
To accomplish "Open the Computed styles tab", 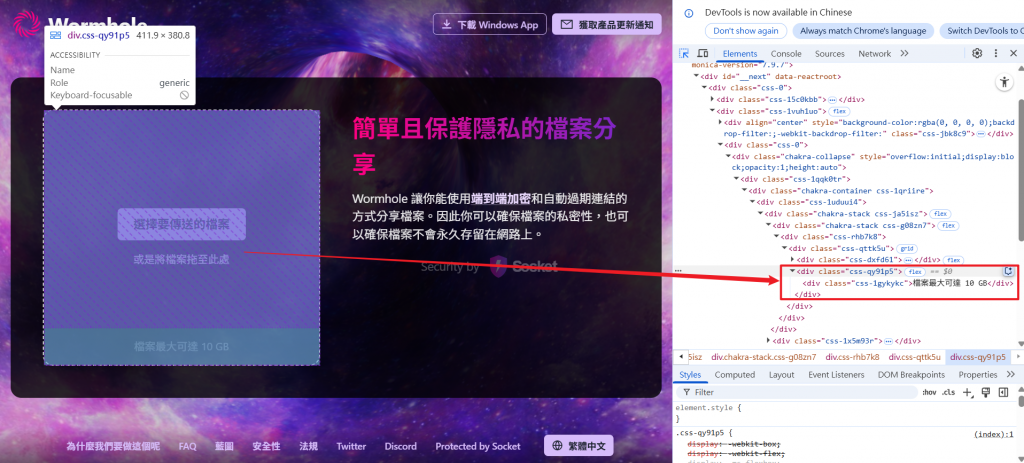I will (735, 375).
